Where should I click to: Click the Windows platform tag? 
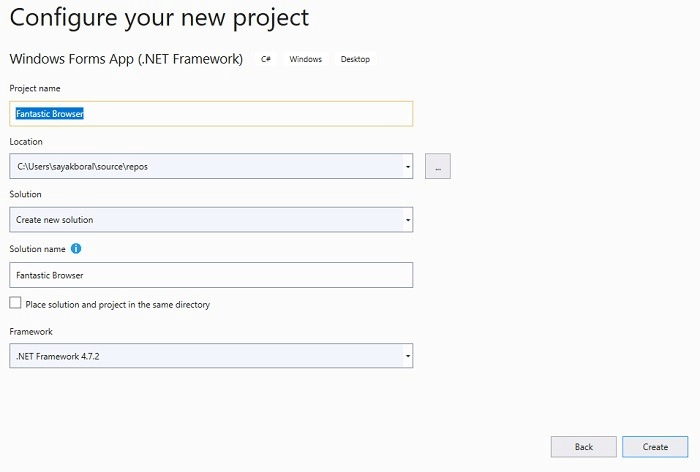point(305,60)
